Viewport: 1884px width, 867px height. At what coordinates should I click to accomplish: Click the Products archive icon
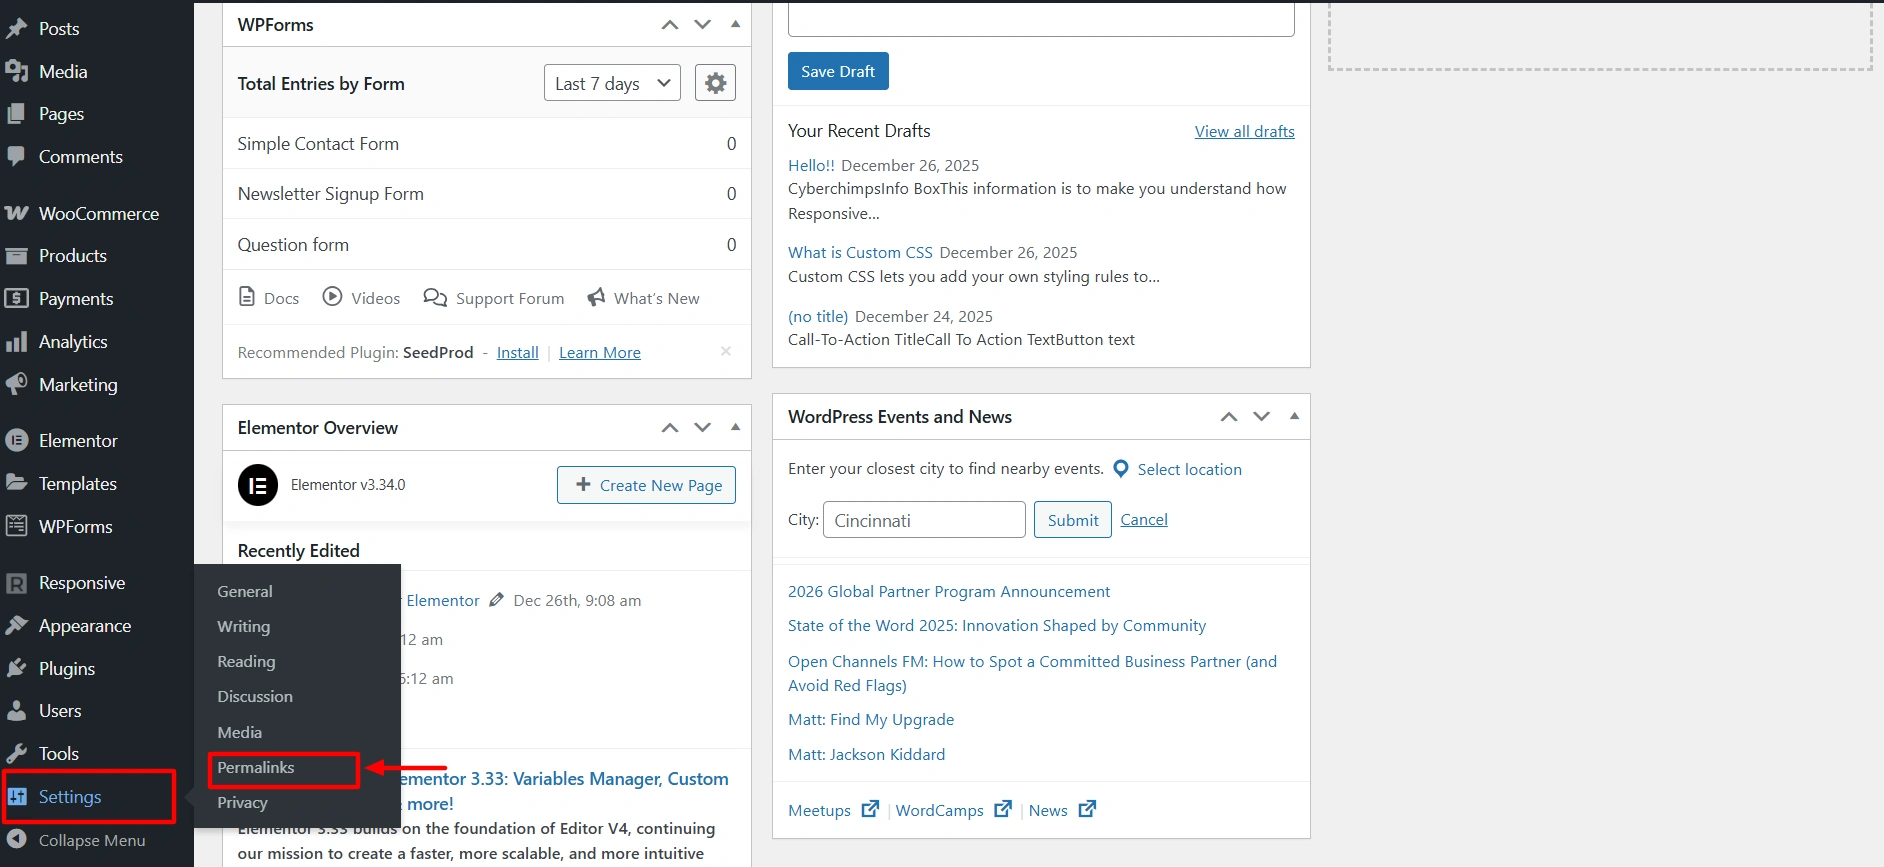pyautogui.click(x=16, y=256)
